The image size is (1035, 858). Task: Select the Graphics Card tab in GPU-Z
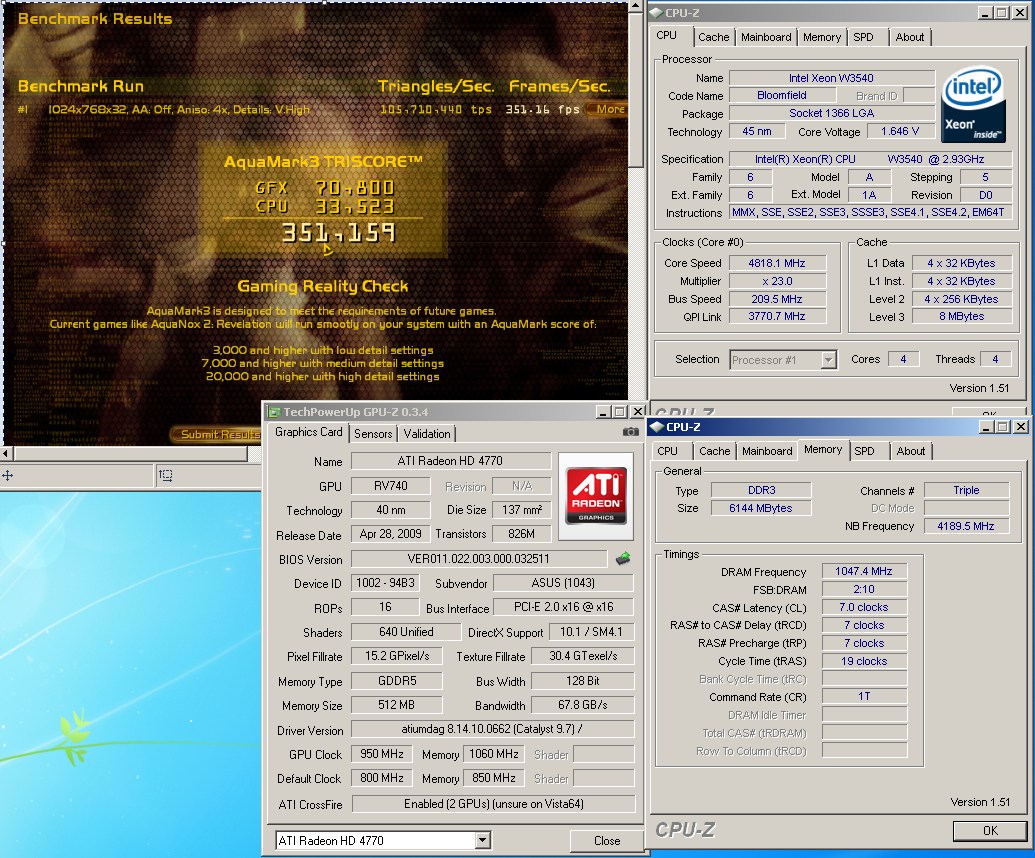click(x=308, y=432)
